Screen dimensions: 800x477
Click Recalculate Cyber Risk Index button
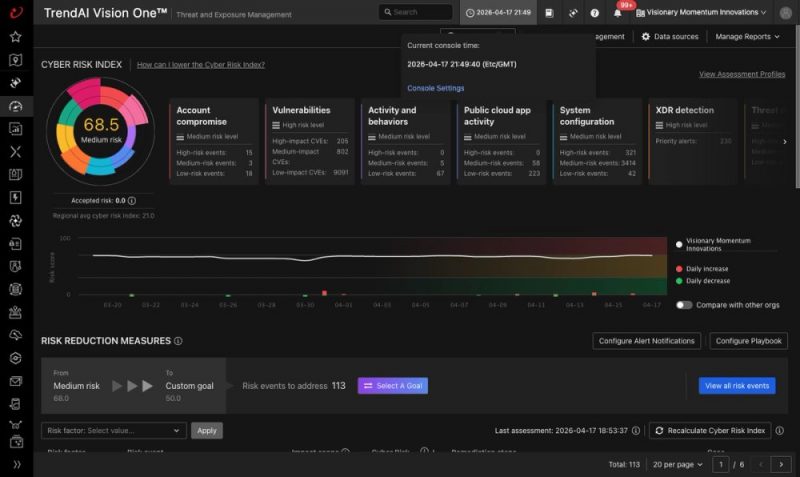click(x=710, y=431)
